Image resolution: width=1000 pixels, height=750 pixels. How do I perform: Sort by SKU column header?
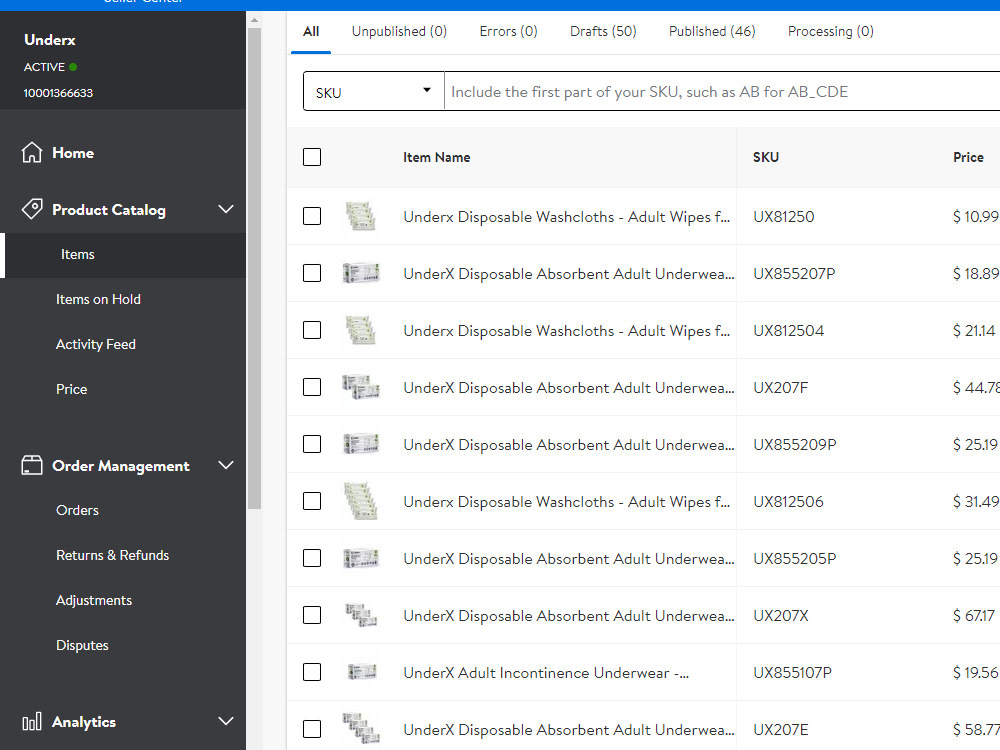coord(765,157)
